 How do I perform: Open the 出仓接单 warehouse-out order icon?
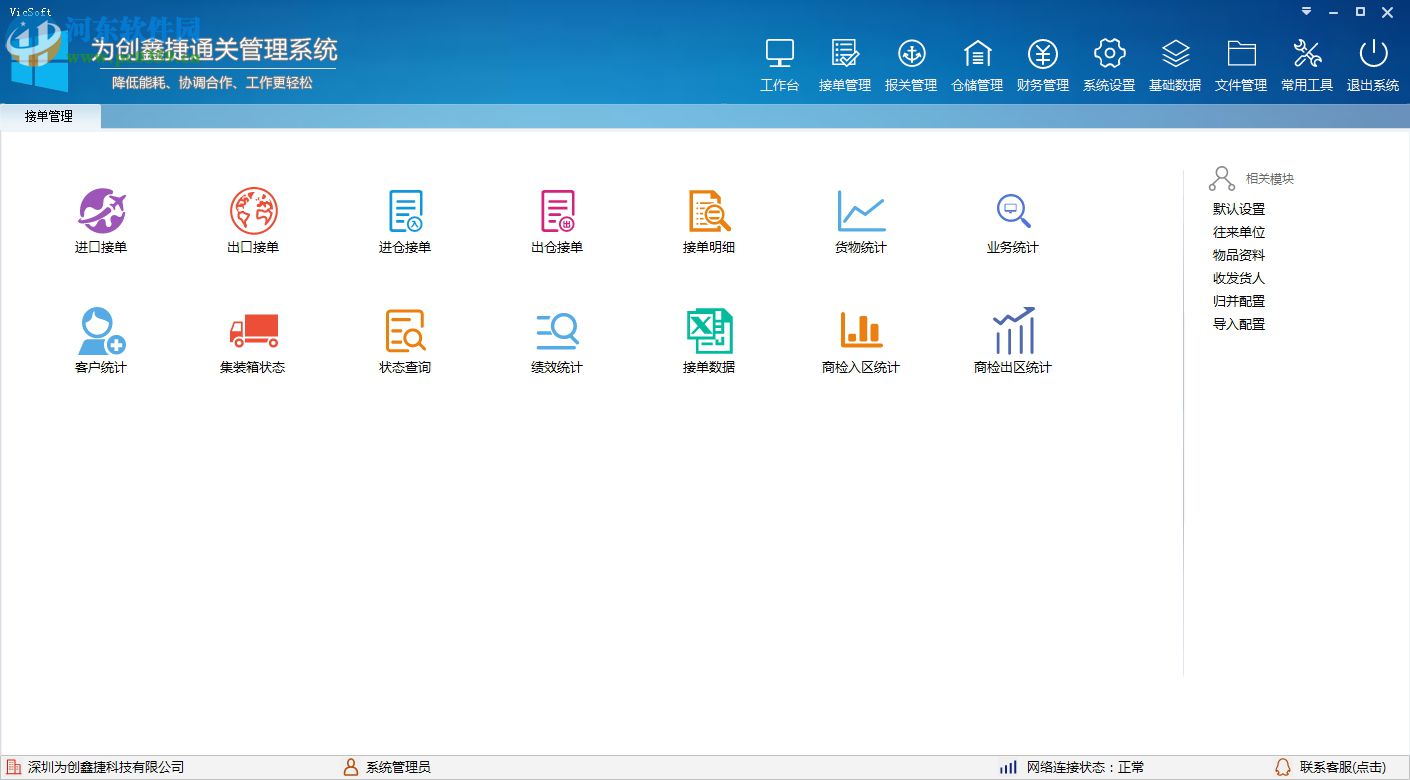tap(557, 210)
